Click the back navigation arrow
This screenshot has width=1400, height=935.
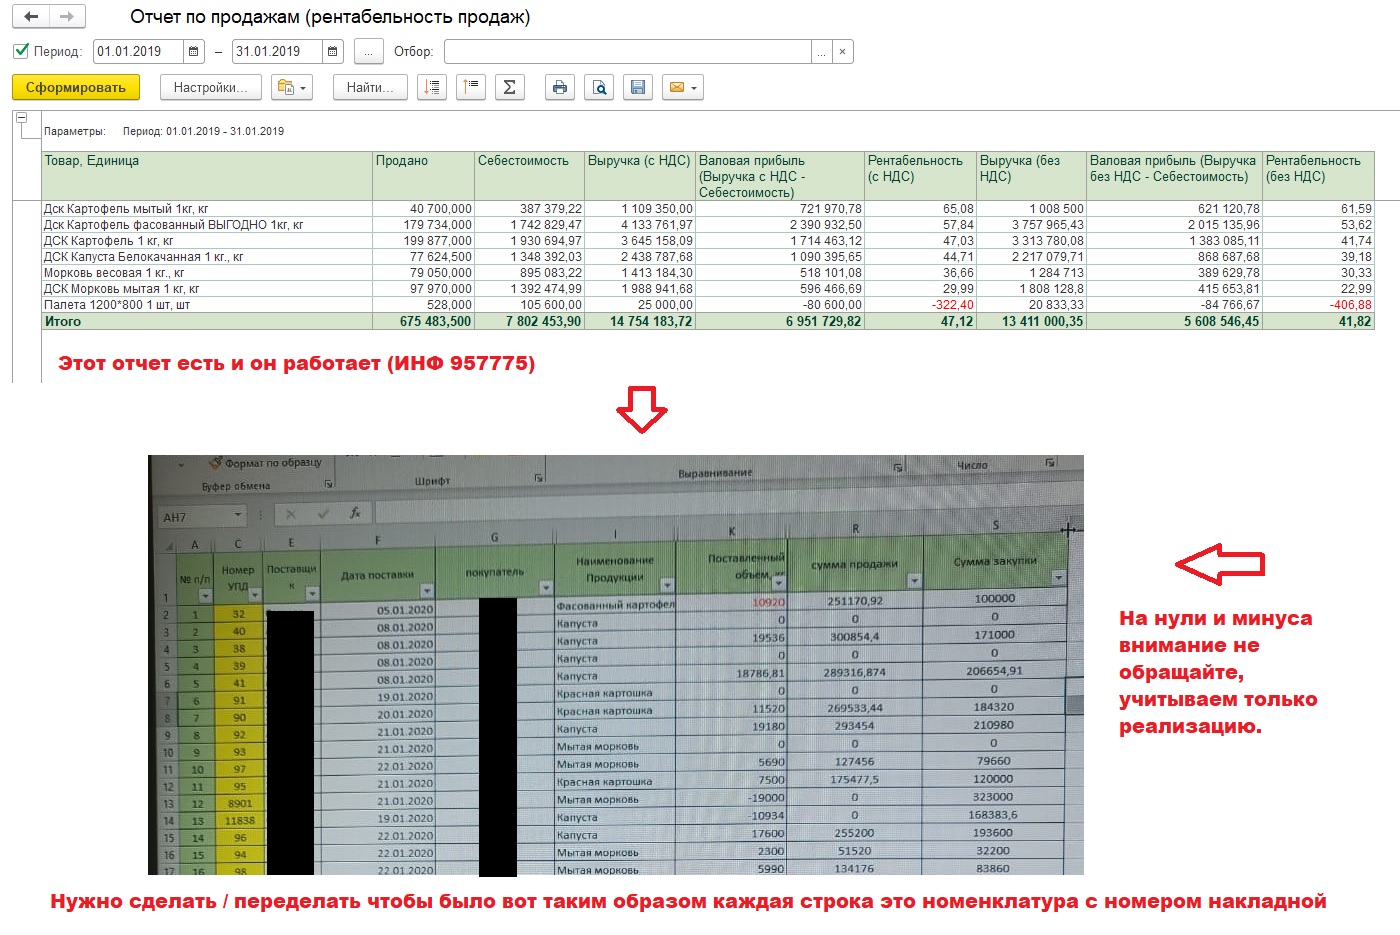(x=31, y=16)
